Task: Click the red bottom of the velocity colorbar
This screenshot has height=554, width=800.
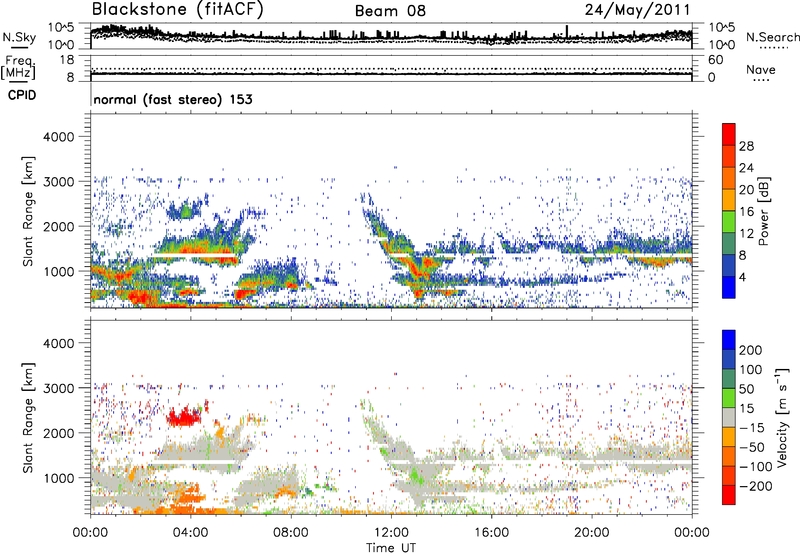Action: point(729,495)
